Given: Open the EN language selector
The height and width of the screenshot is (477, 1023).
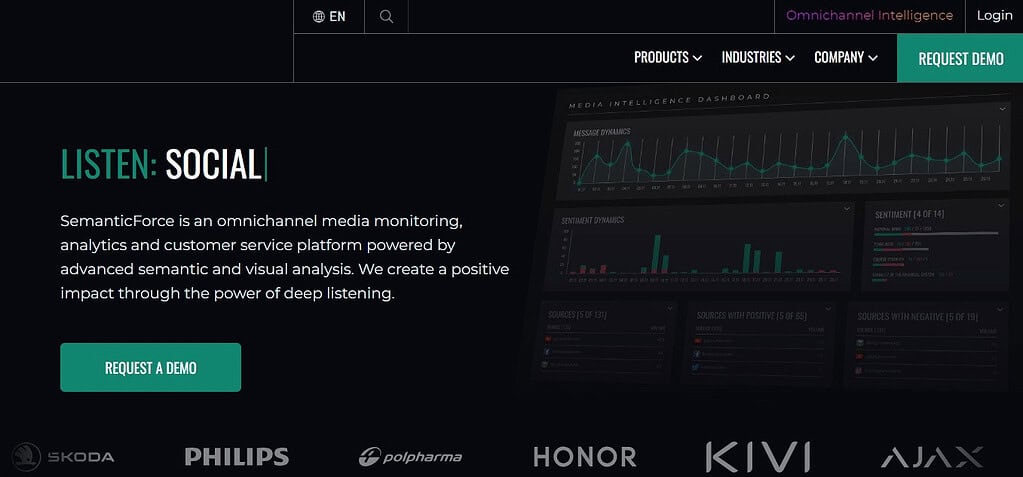Looking at the screenshot, I should 329,16.
